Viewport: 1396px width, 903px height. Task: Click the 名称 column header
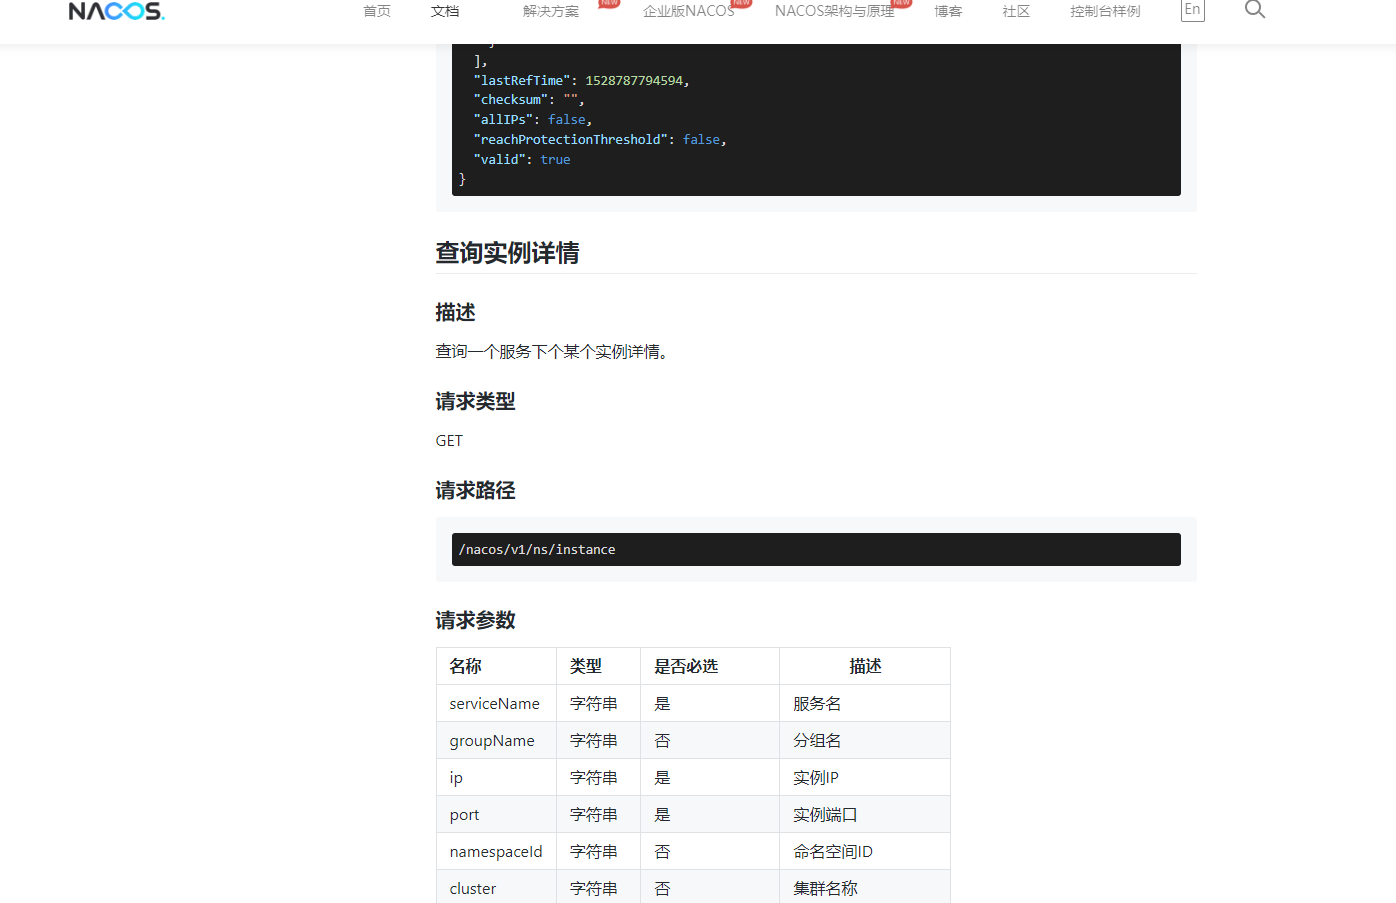[x=496, y=666]
